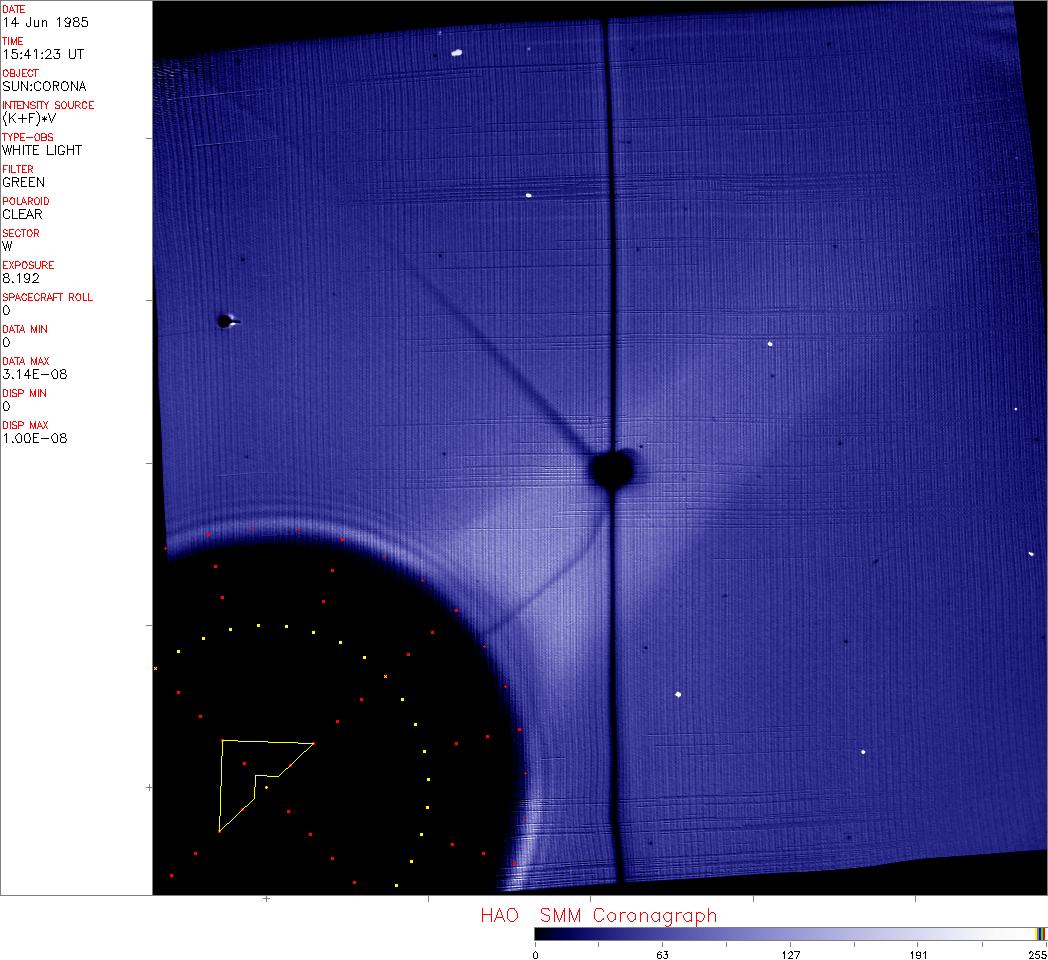Click the GREEN filter value

pyautogui.click(x=24, y=182)
